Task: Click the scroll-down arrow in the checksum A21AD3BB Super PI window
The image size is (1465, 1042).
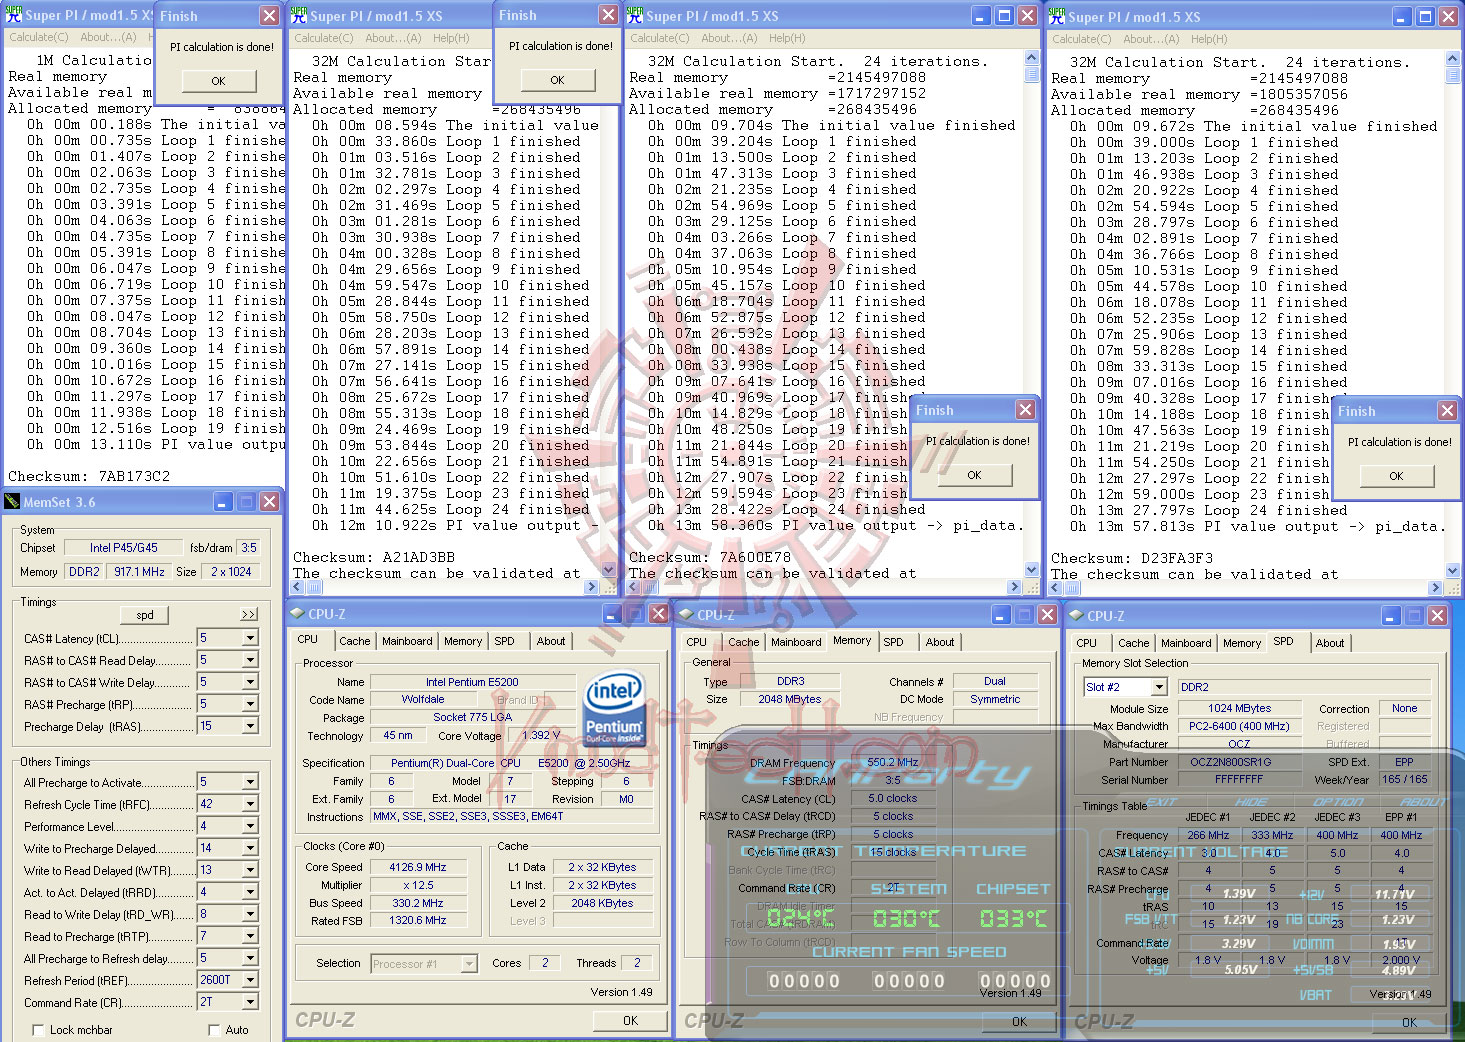Action: coord(608,570)
